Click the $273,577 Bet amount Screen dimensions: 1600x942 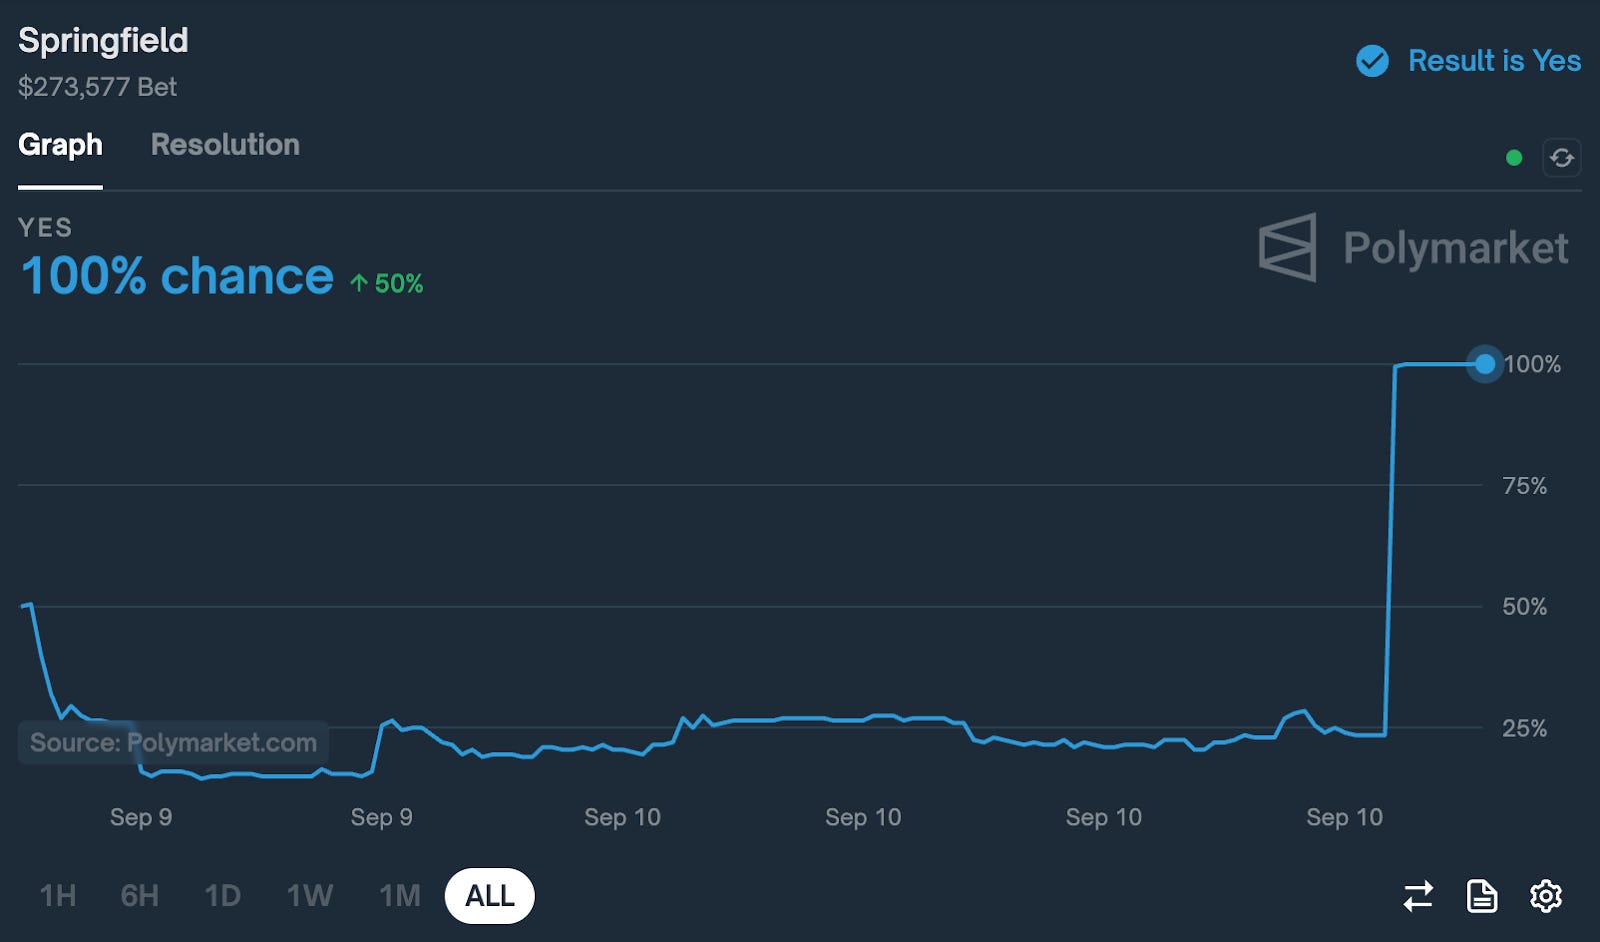point(97,87)
